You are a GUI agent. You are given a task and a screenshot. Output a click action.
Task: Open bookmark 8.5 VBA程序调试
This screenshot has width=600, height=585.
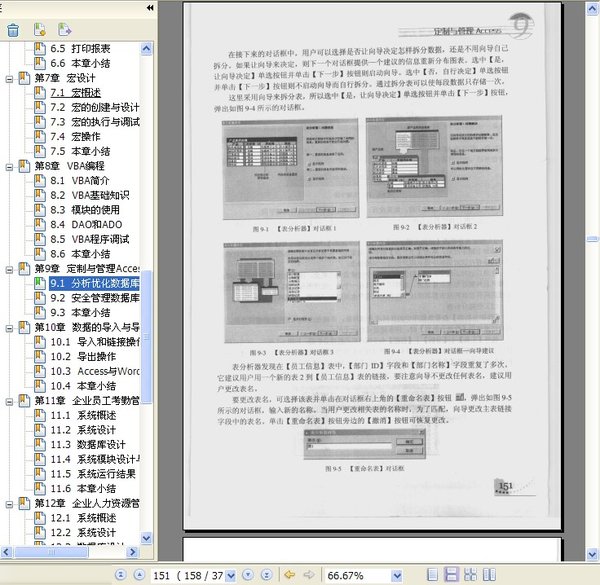pyautogui.click(x=90, y=239)
